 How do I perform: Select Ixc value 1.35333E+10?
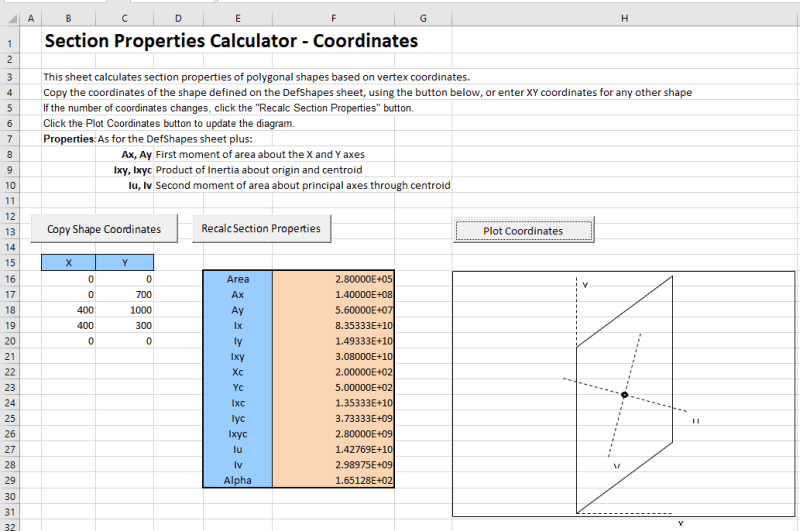click(333, 403)
